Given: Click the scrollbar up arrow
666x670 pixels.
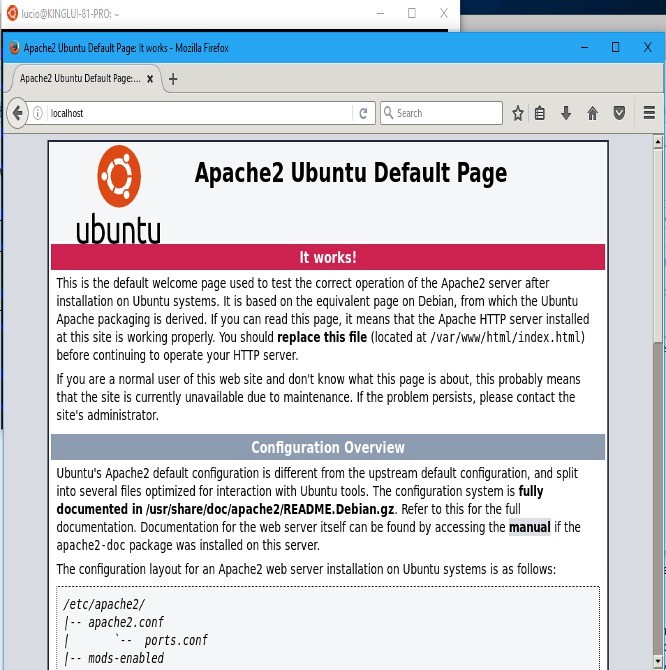Looking at the screenshot, I should [657, 147].
